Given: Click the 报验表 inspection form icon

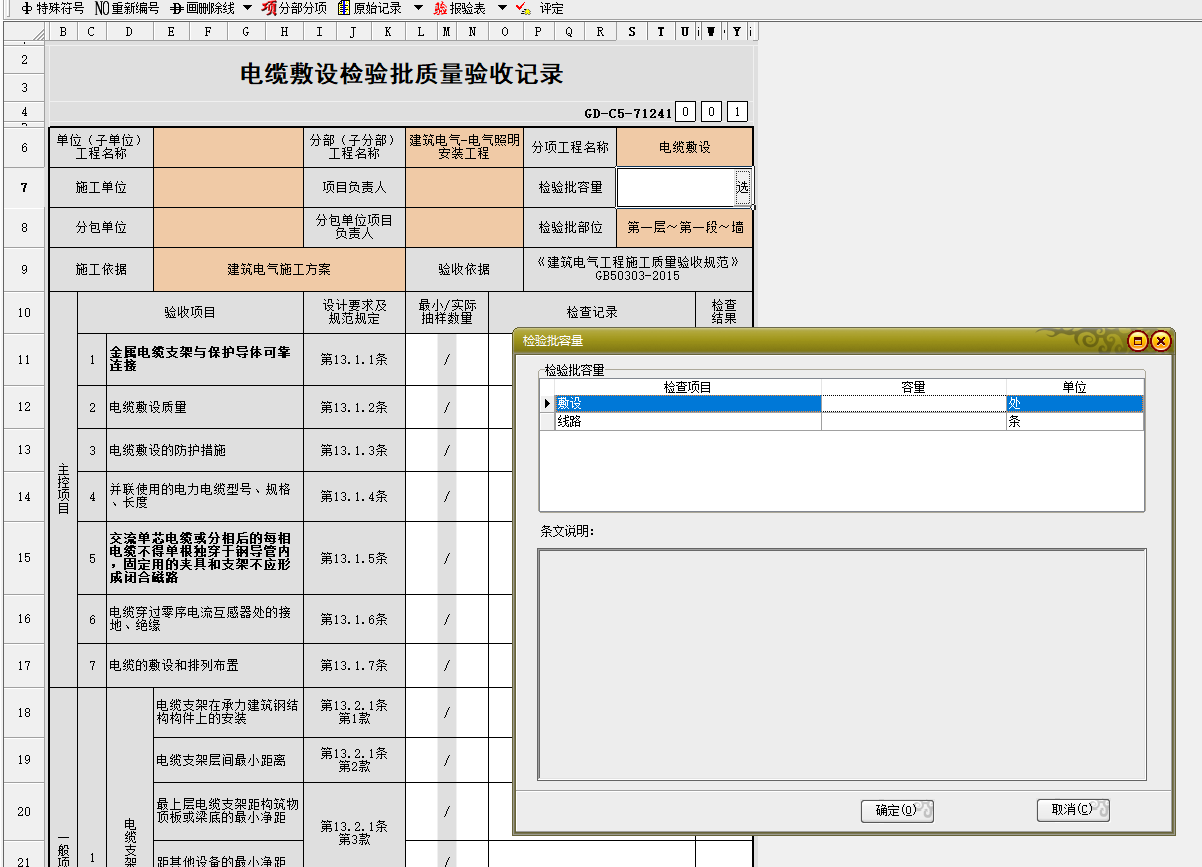Looking at the screenshot, I should tap(459, 8).
